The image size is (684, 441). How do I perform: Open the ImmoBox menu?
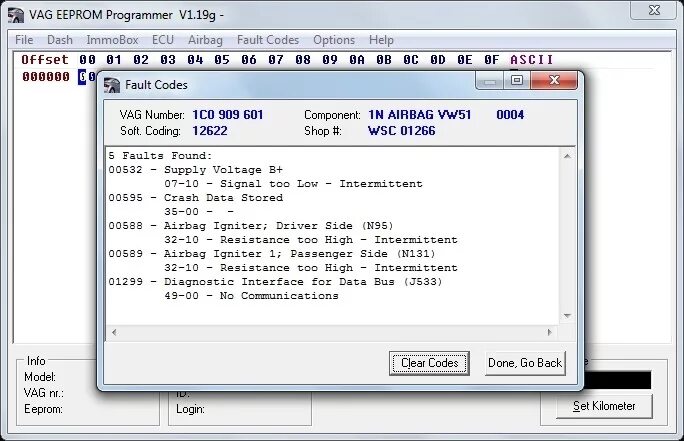coord(112,40)
